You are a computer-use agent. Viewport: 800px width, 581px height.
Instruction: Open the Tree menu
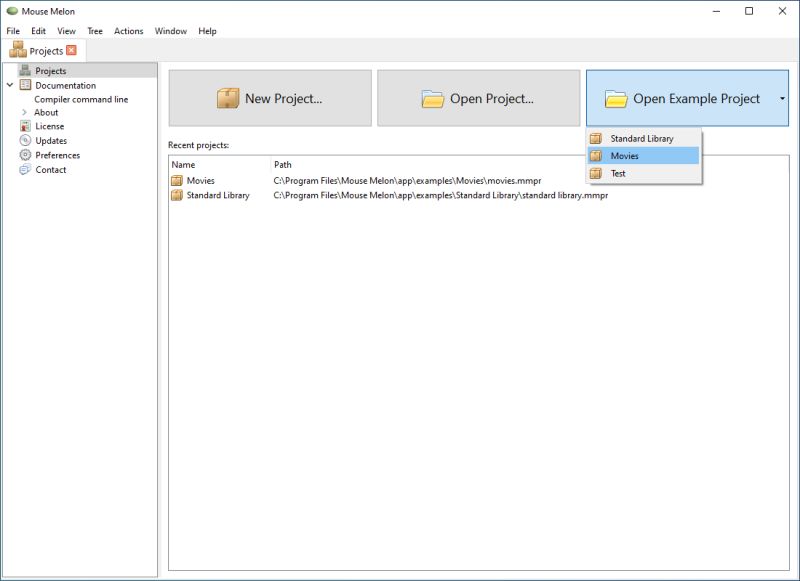pyautogui.click(x=95, y=31)
